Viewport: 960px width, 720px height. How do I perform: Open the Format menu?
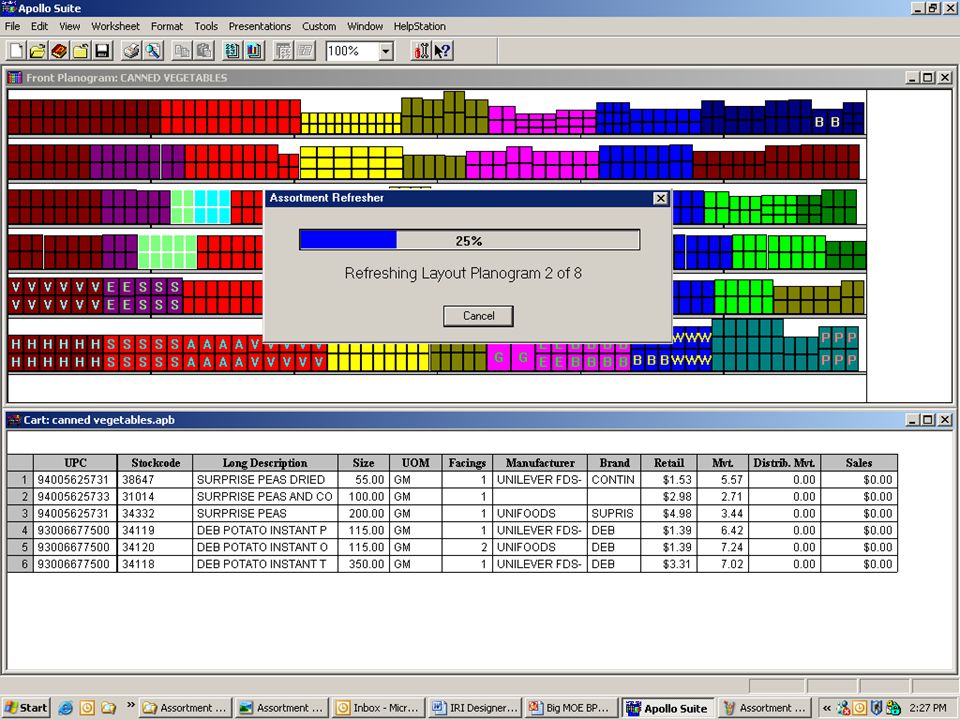167,26
